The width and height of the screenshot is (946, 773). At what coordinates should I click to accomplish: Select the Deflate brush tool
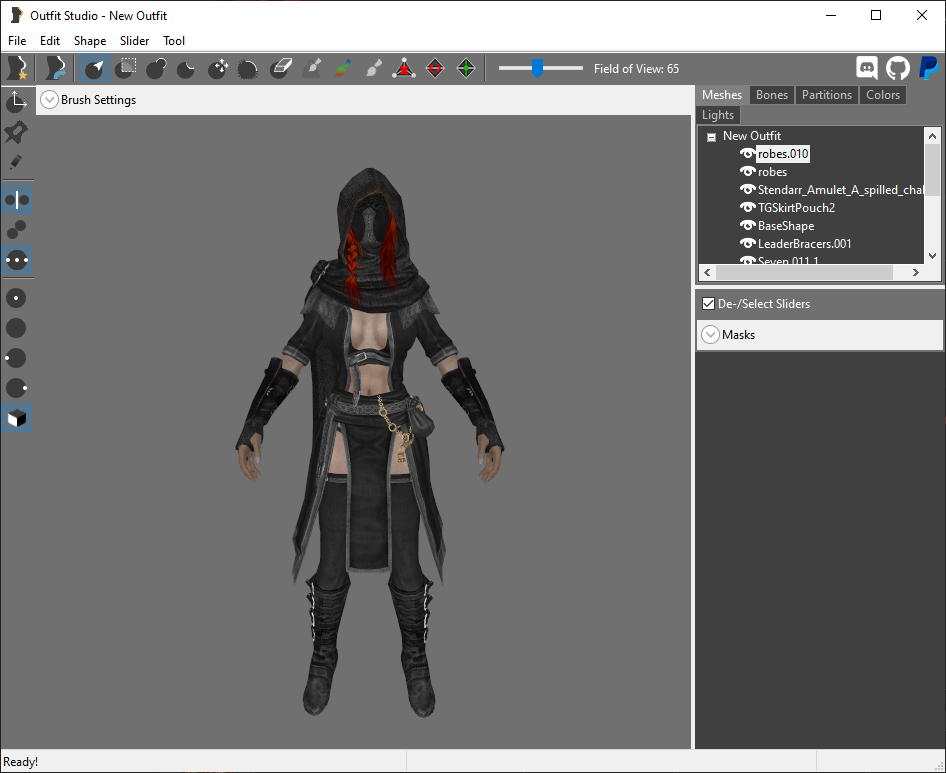pos(186,68)
